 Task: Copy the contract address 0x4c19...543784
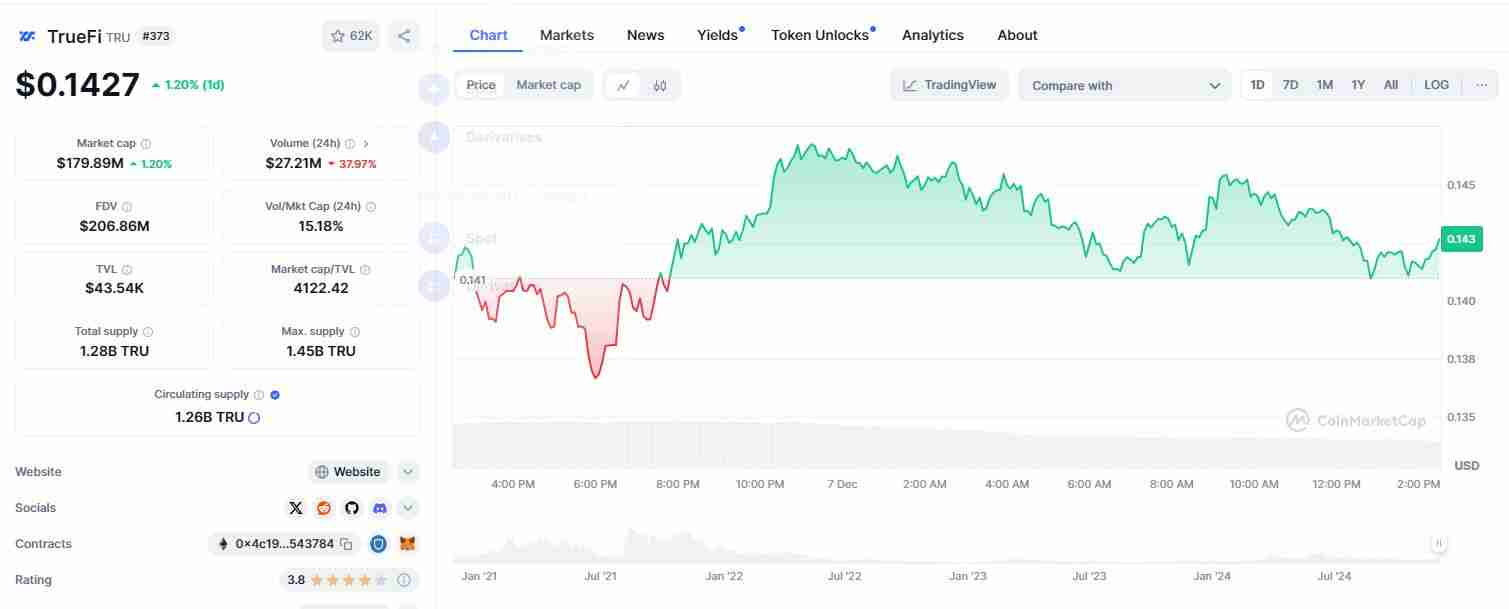pos(346,544)
